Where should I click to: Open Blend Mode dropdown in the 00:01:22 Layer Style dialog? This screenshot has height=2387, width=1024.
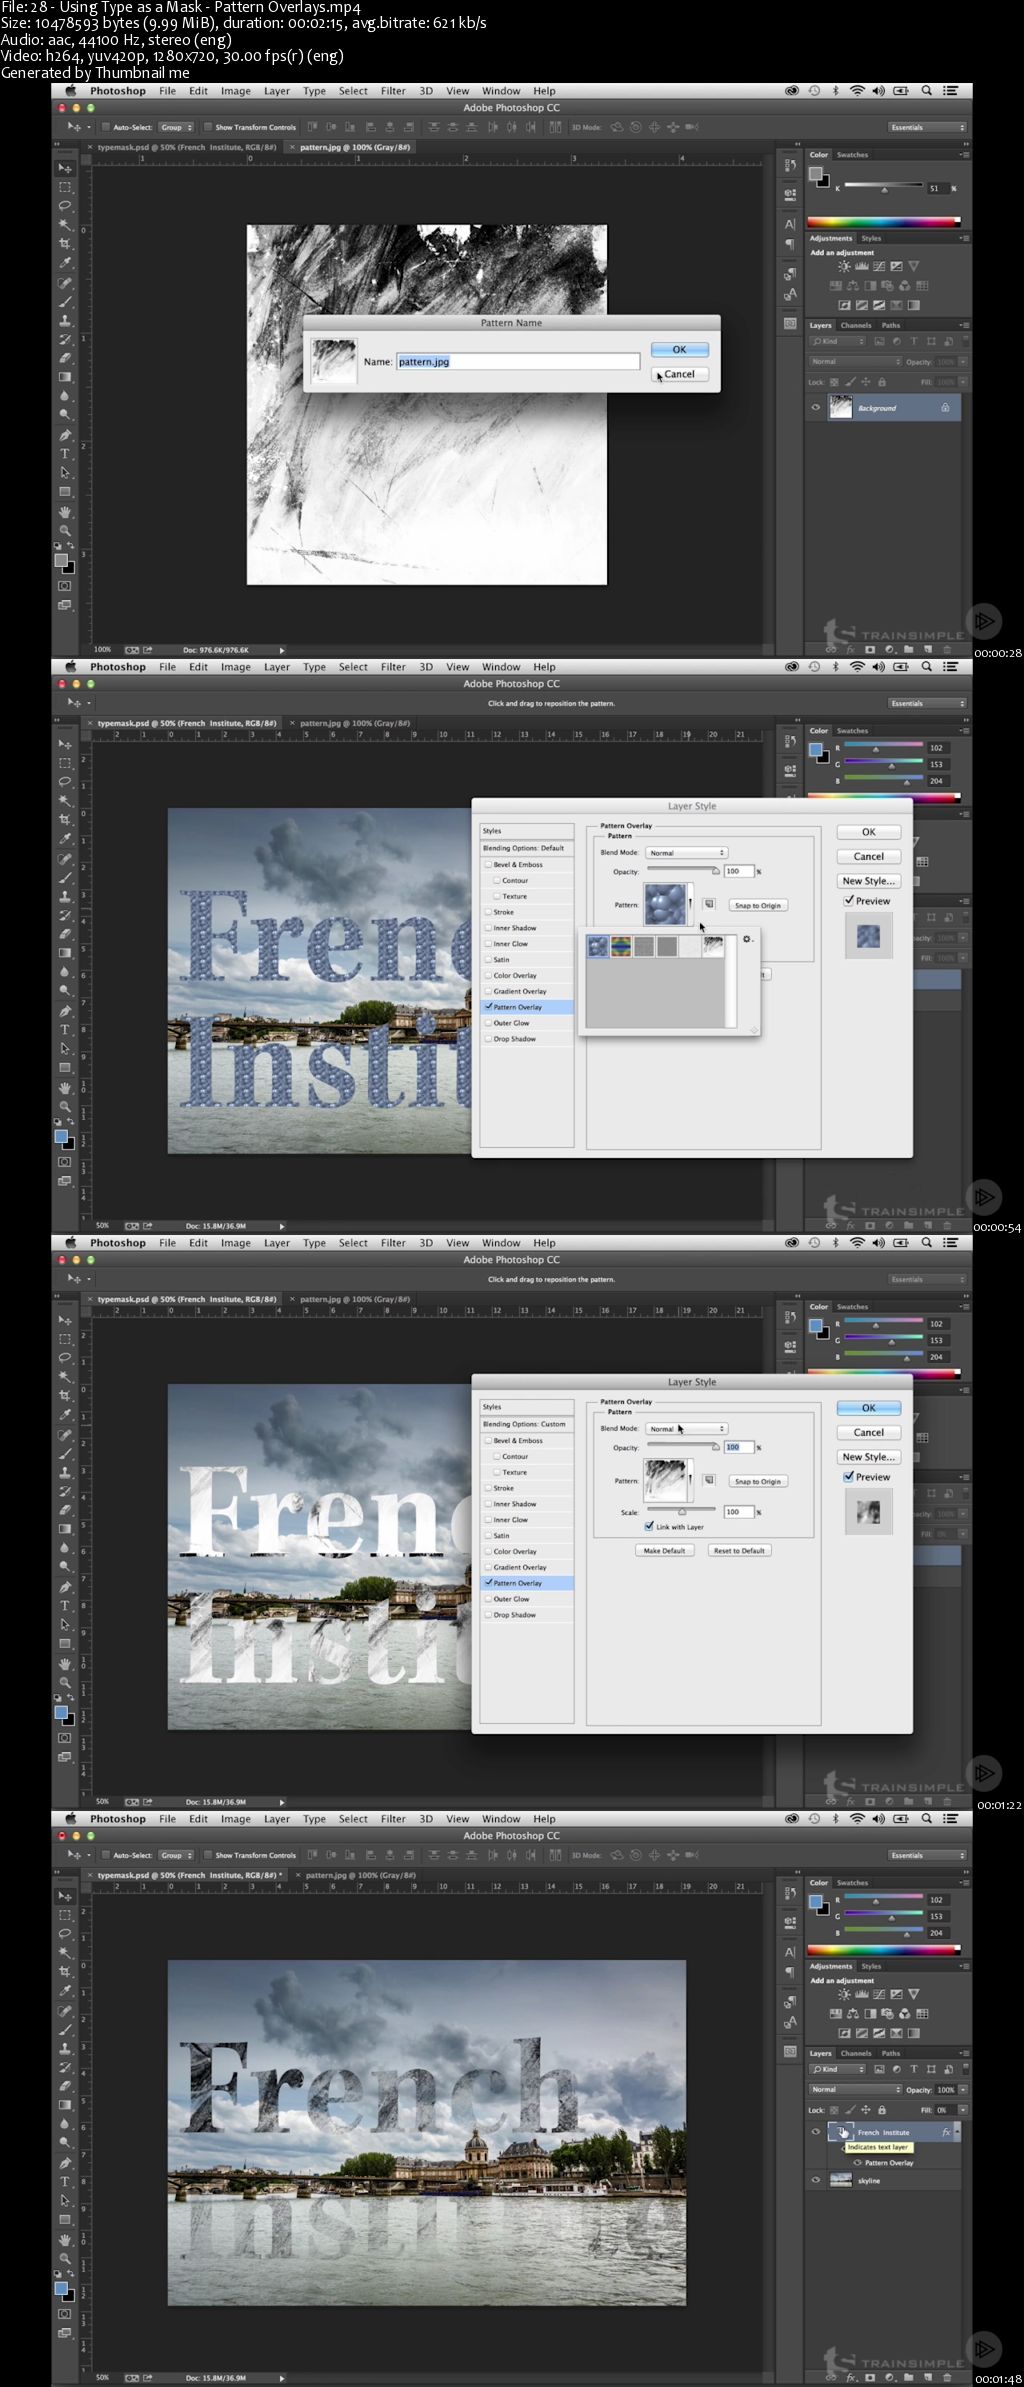686,1429
